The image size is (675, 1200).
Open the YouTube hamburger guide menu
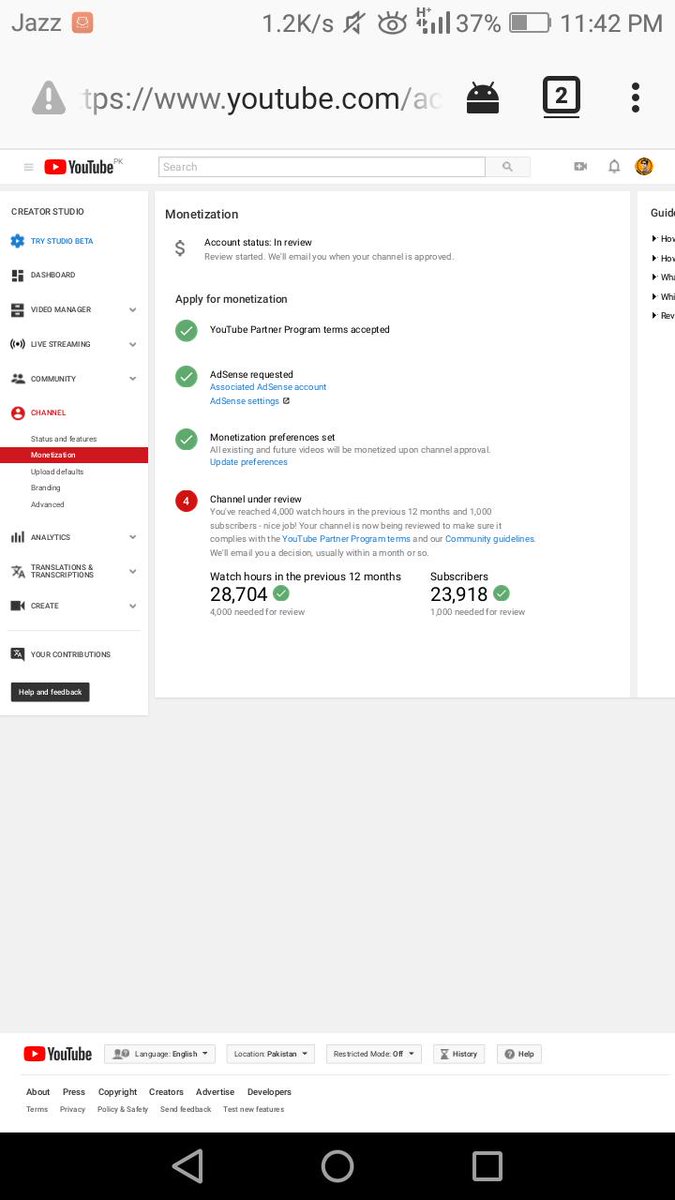pyautogui.click(x=28, y=167)
